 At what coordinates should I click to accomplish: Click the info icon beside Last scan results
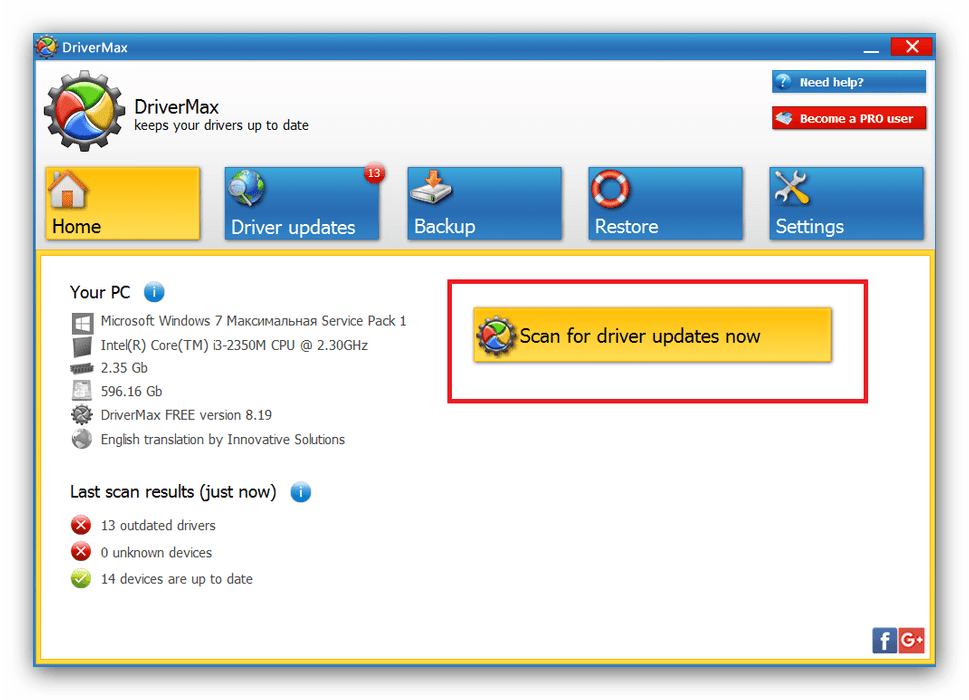click(x=300, y=492)
